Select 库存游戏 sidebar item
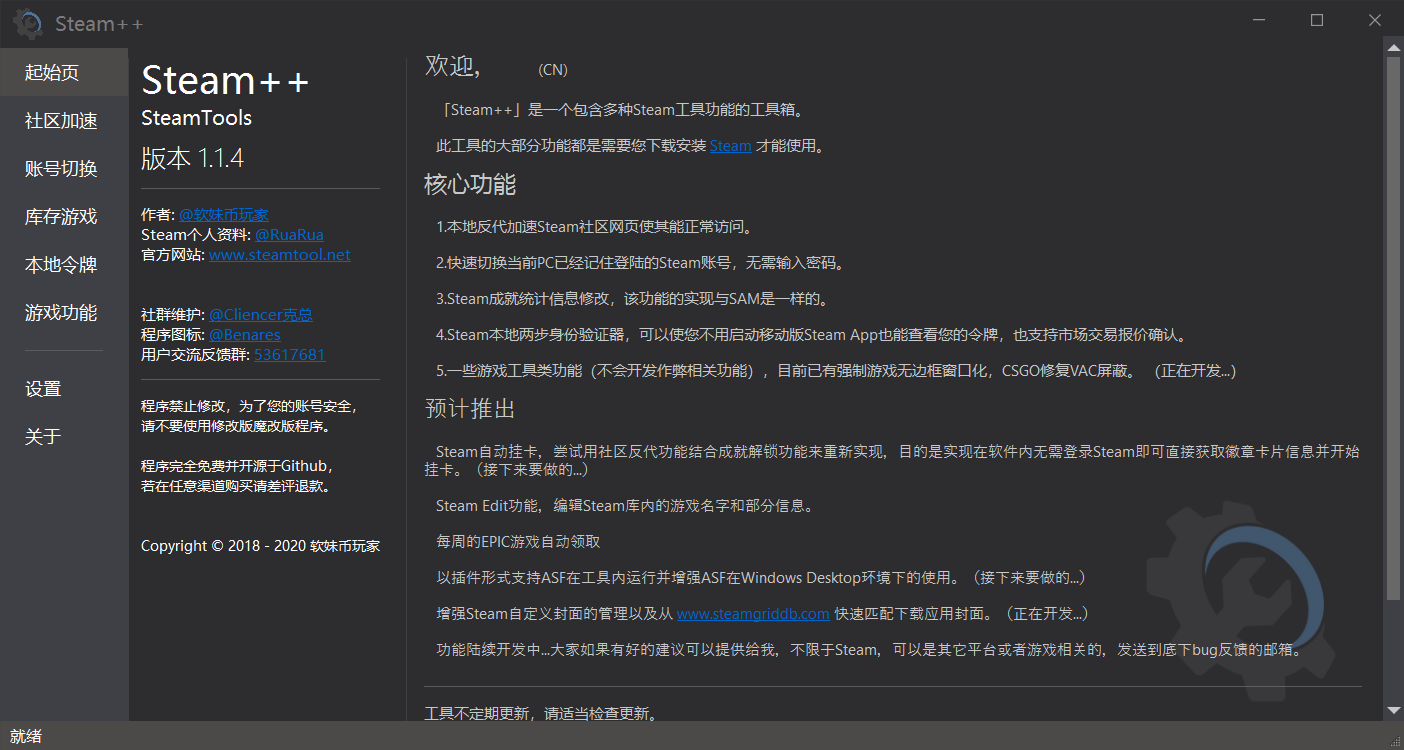Image resolution: width=1404 pixels, height=750 pixels. tap(64, 217)
